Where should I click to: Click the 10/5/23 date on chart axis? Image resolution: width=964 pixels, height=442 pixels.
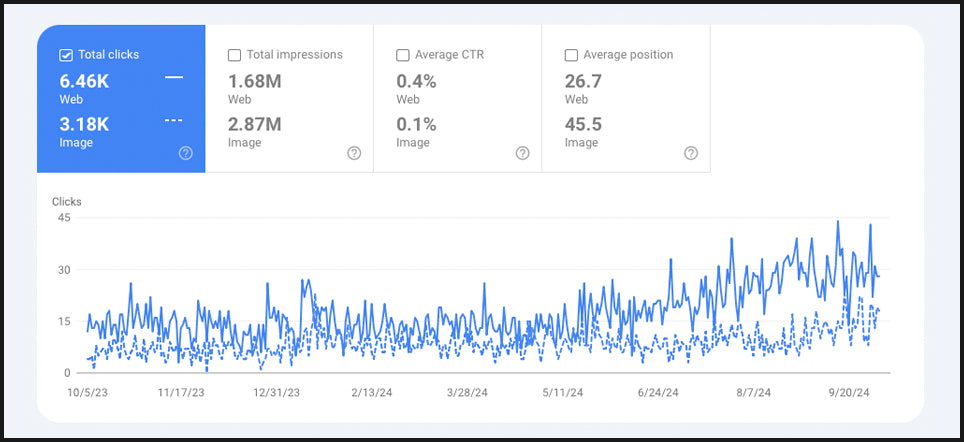coord(87,393)
